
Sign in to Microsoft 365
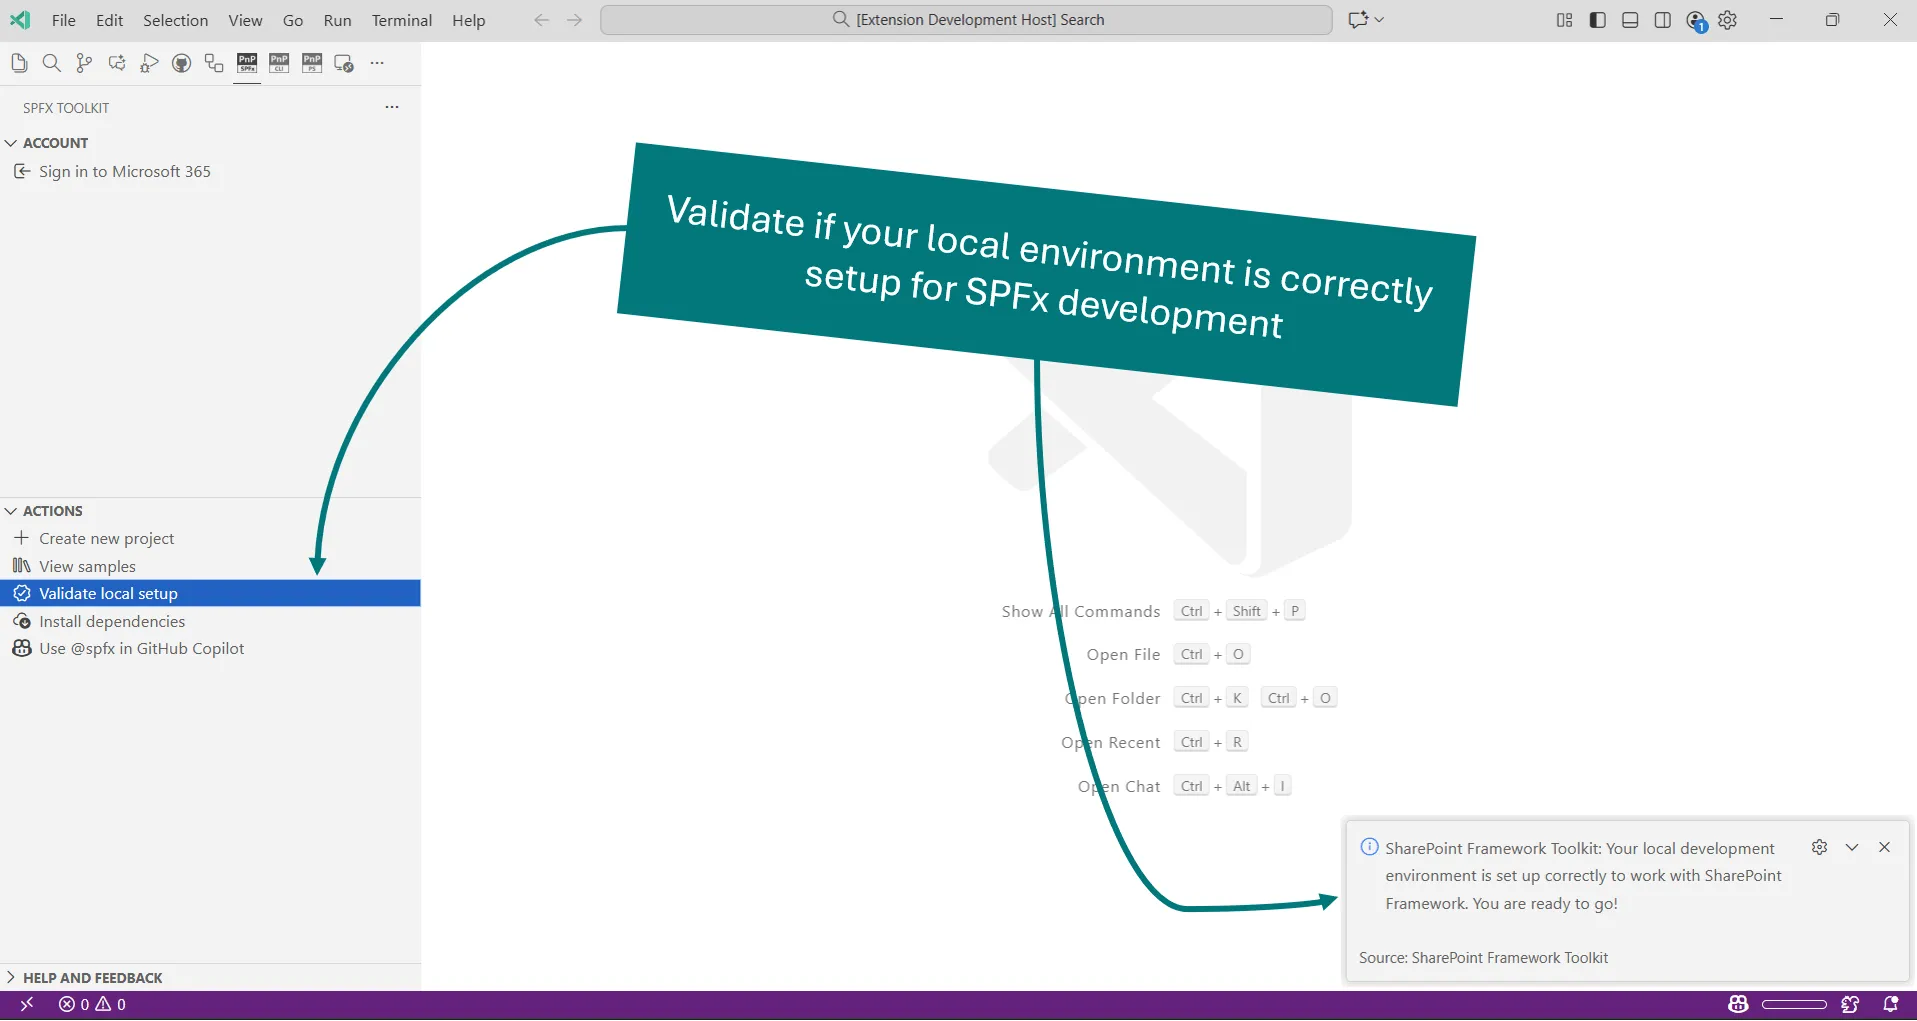(x=124, y=171)
